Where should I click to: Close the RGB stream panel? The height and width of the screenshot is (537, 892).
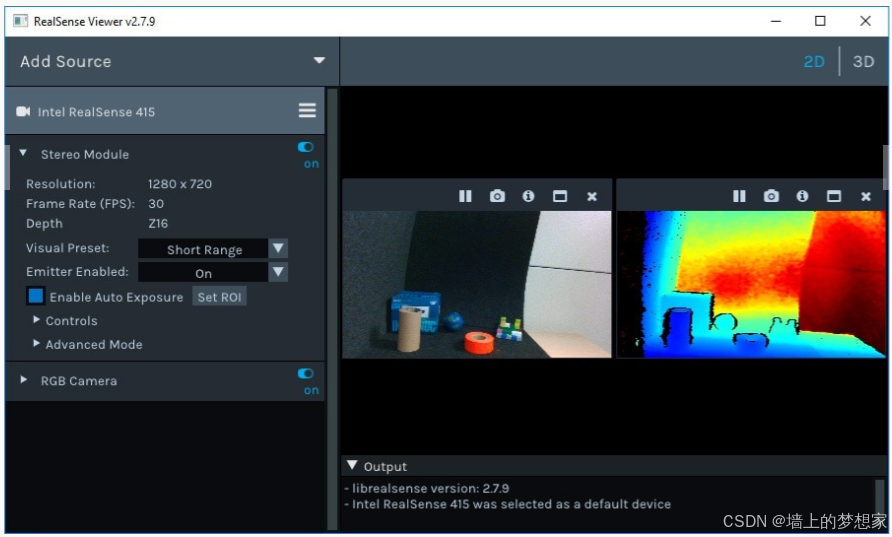coord(592,196)
